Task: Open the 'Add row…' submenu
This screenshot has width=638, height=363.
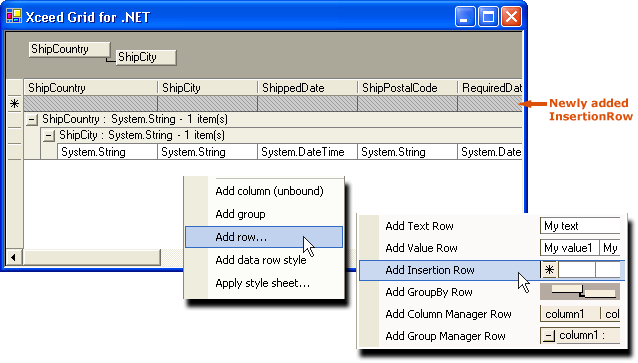Action: click(264, 237)
